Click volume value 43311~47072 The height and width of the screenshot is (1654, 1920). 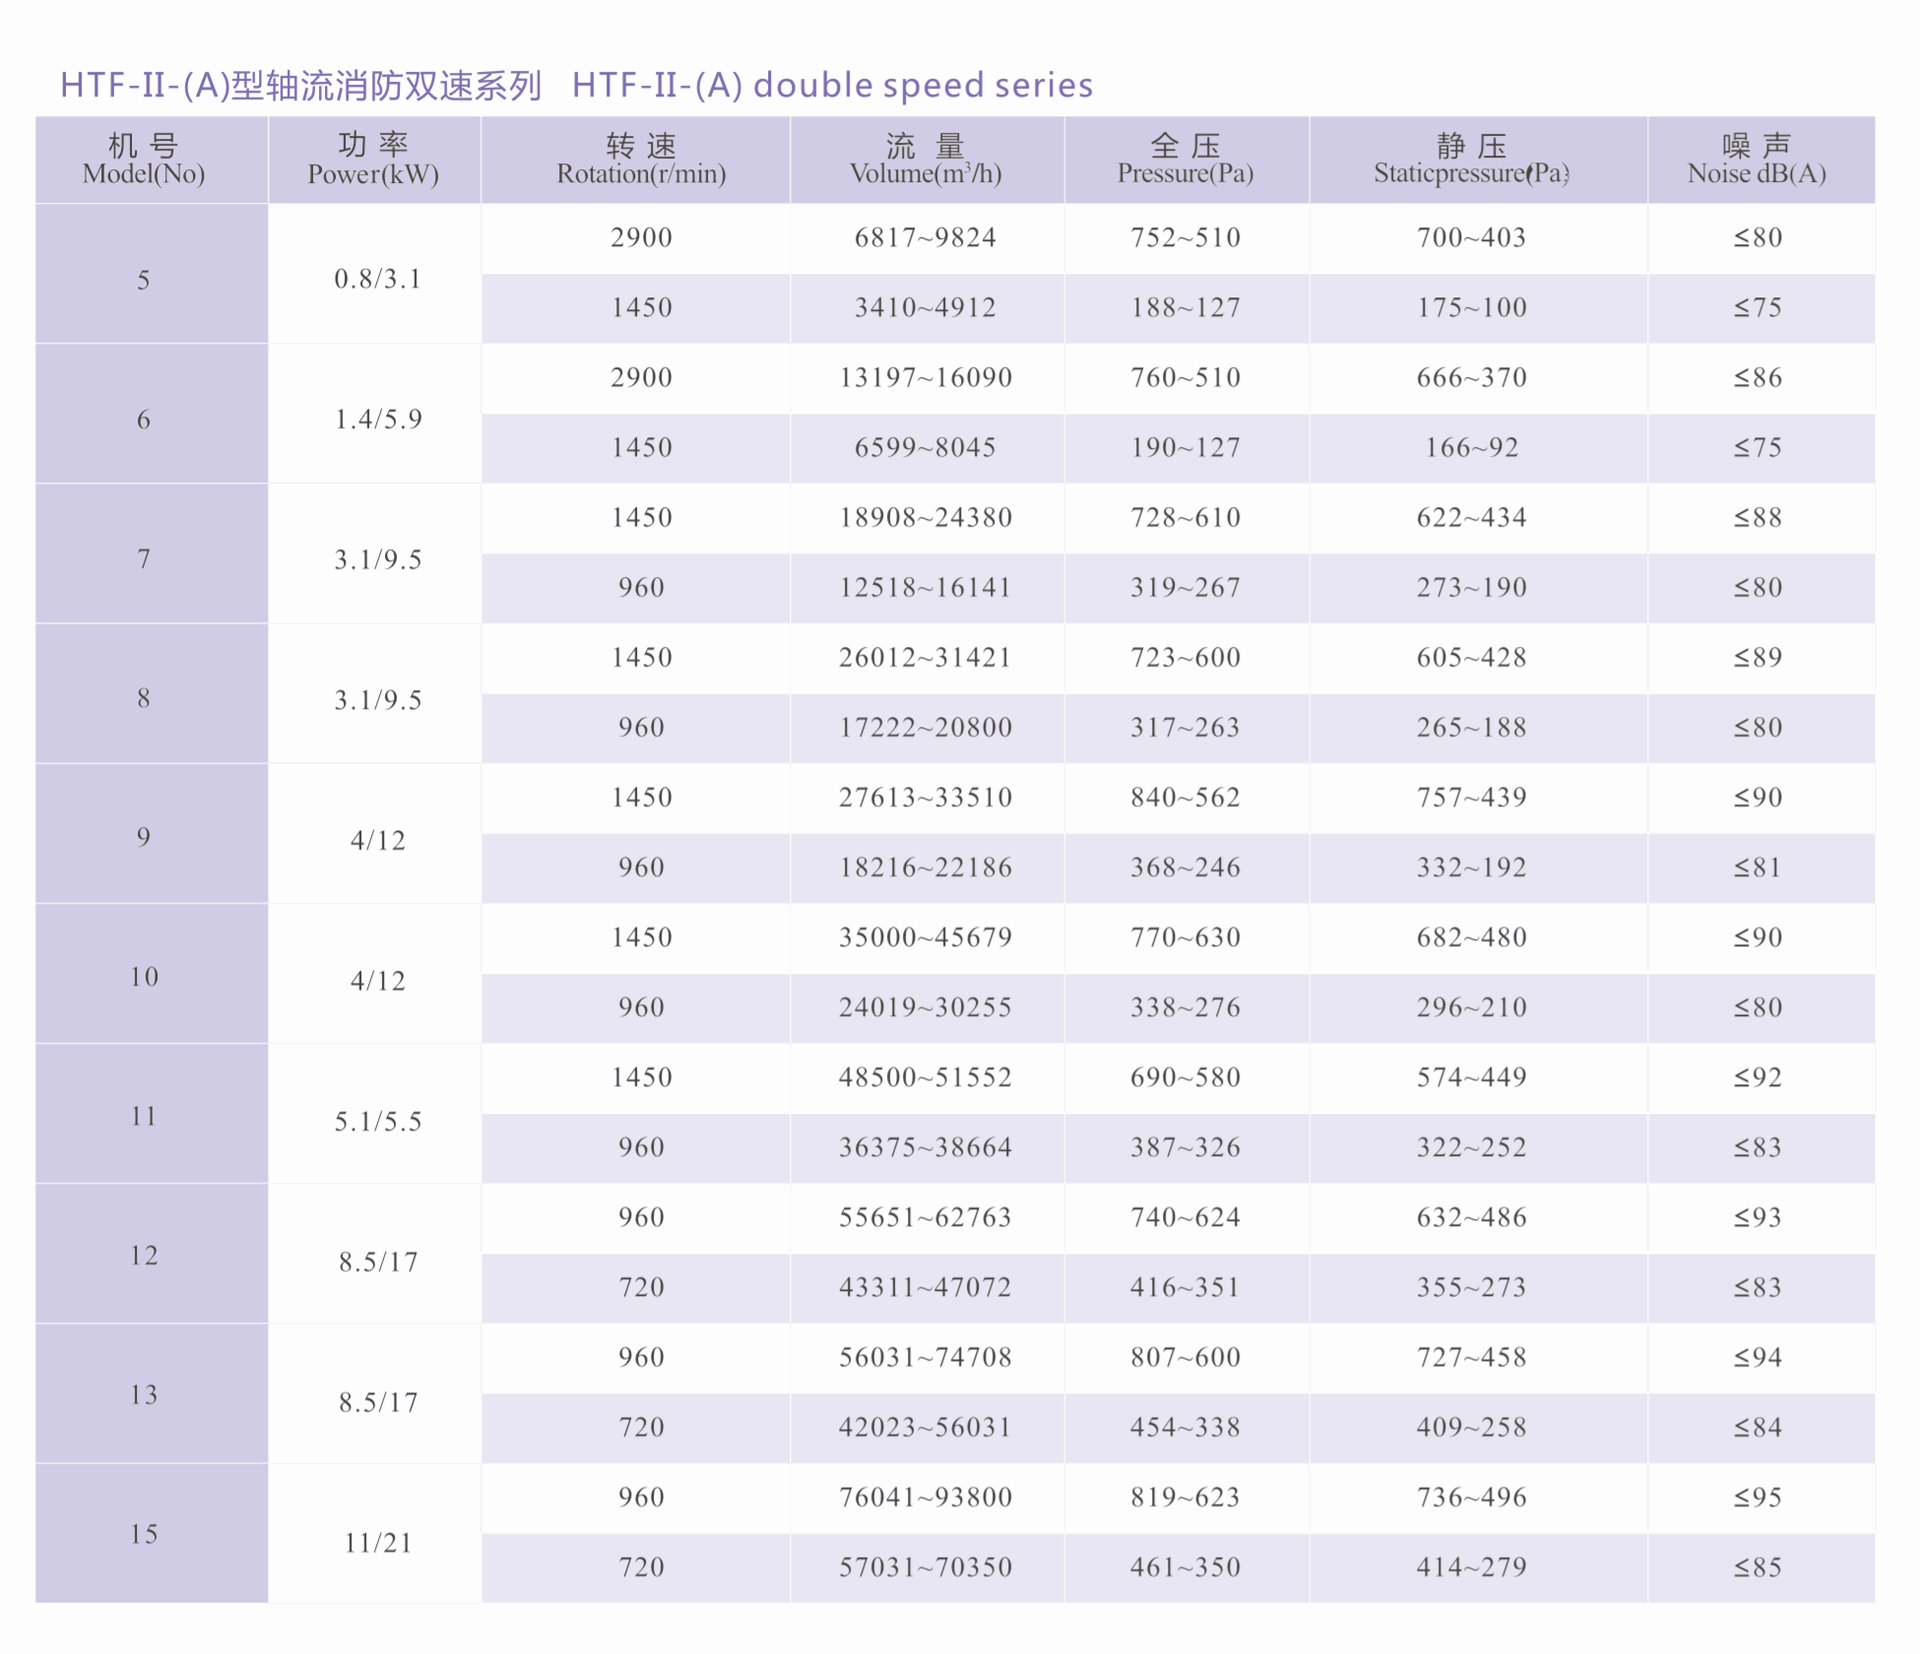coord(925,1288)
